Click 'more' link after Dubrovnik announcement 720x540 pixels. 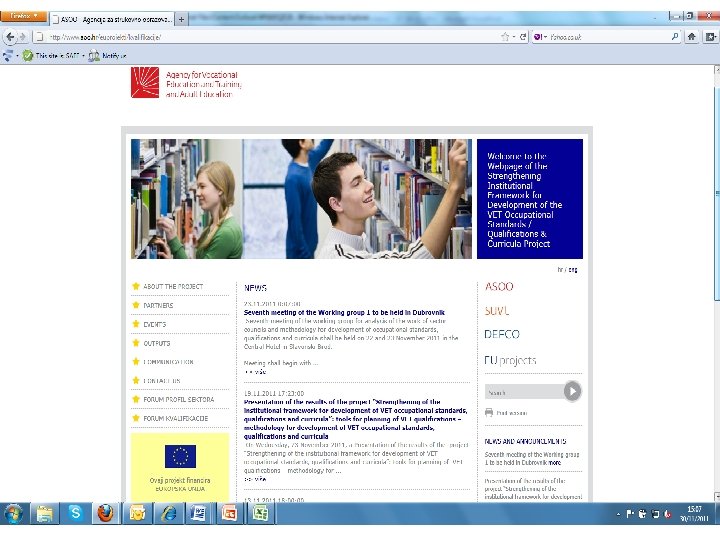(555, 463)
